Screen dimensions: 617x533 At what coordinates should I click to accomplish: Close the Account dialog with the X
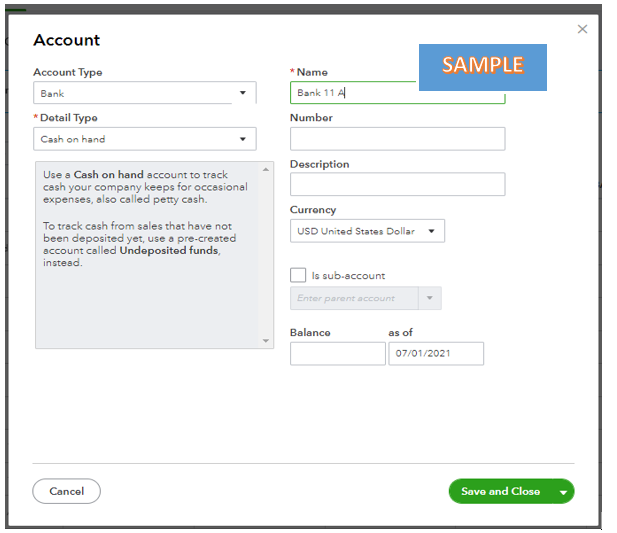(583, 30)
